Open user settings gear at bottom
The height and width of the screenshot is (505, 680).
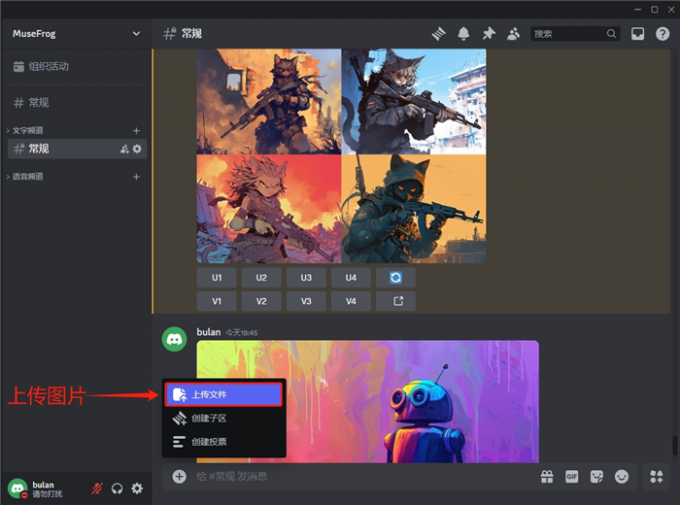click(137, 489)
